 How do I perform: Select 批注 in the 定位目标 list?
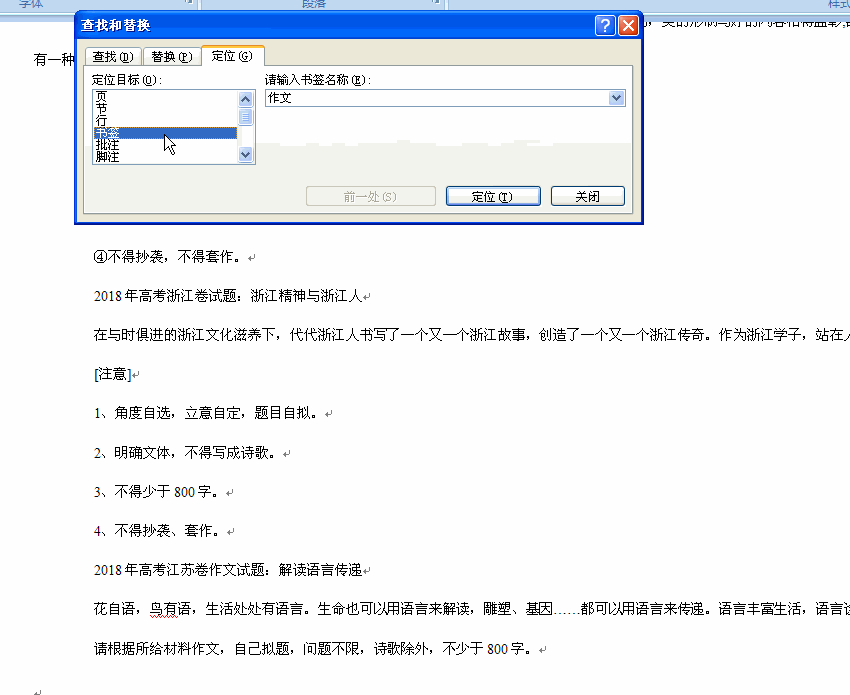(165, 145)
